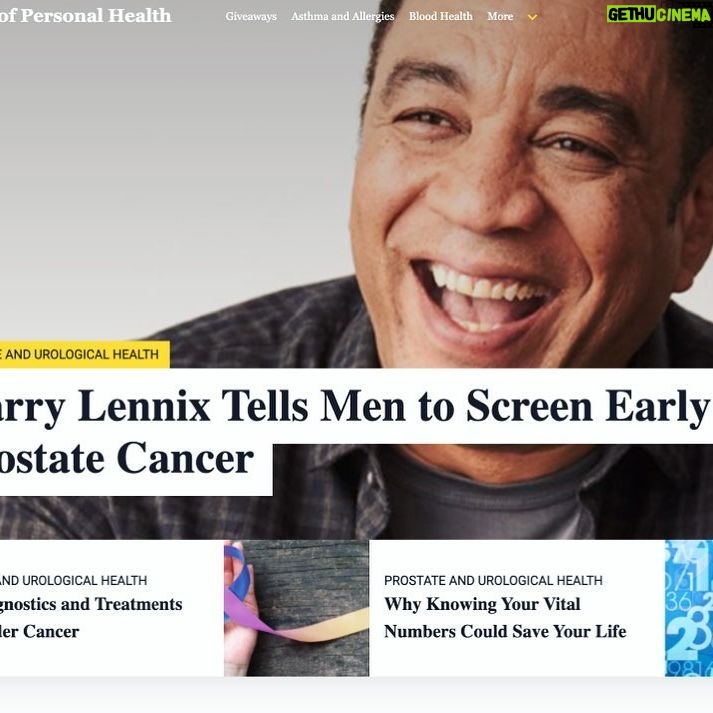Click the GETHU CINEMA logo watermark
This screenshot has height=713, width=713.
coord(659,14)
